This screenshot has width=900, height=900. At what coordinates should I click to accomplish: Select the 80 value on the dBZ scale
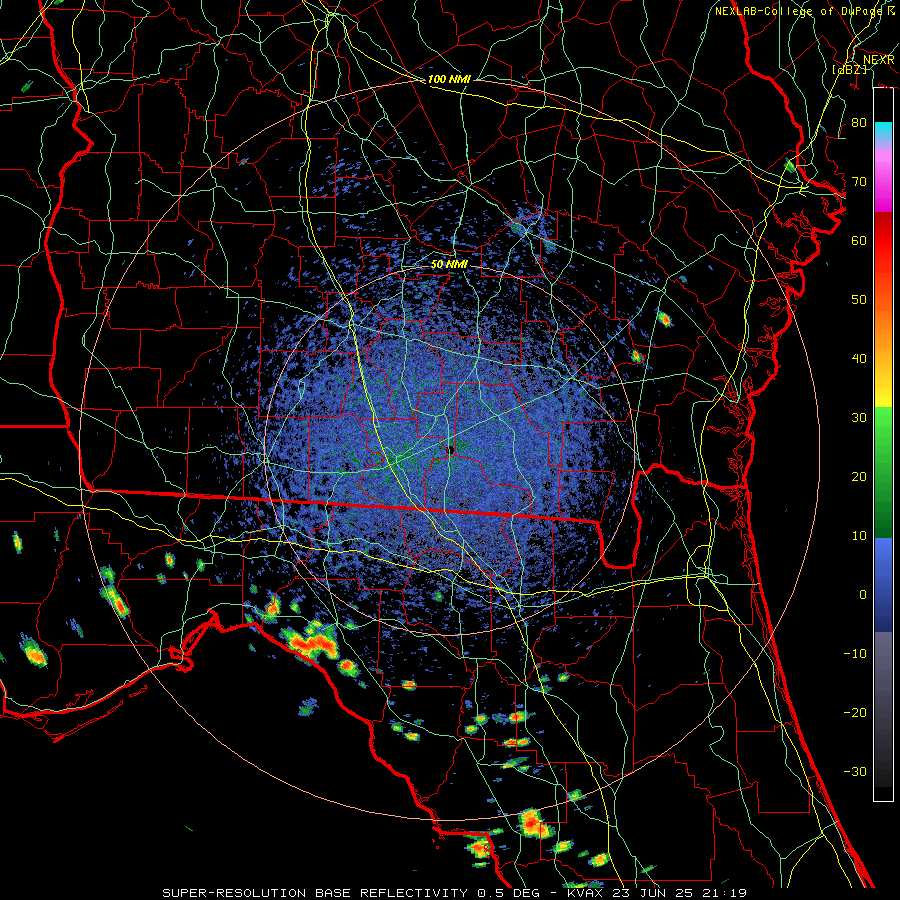859,123
